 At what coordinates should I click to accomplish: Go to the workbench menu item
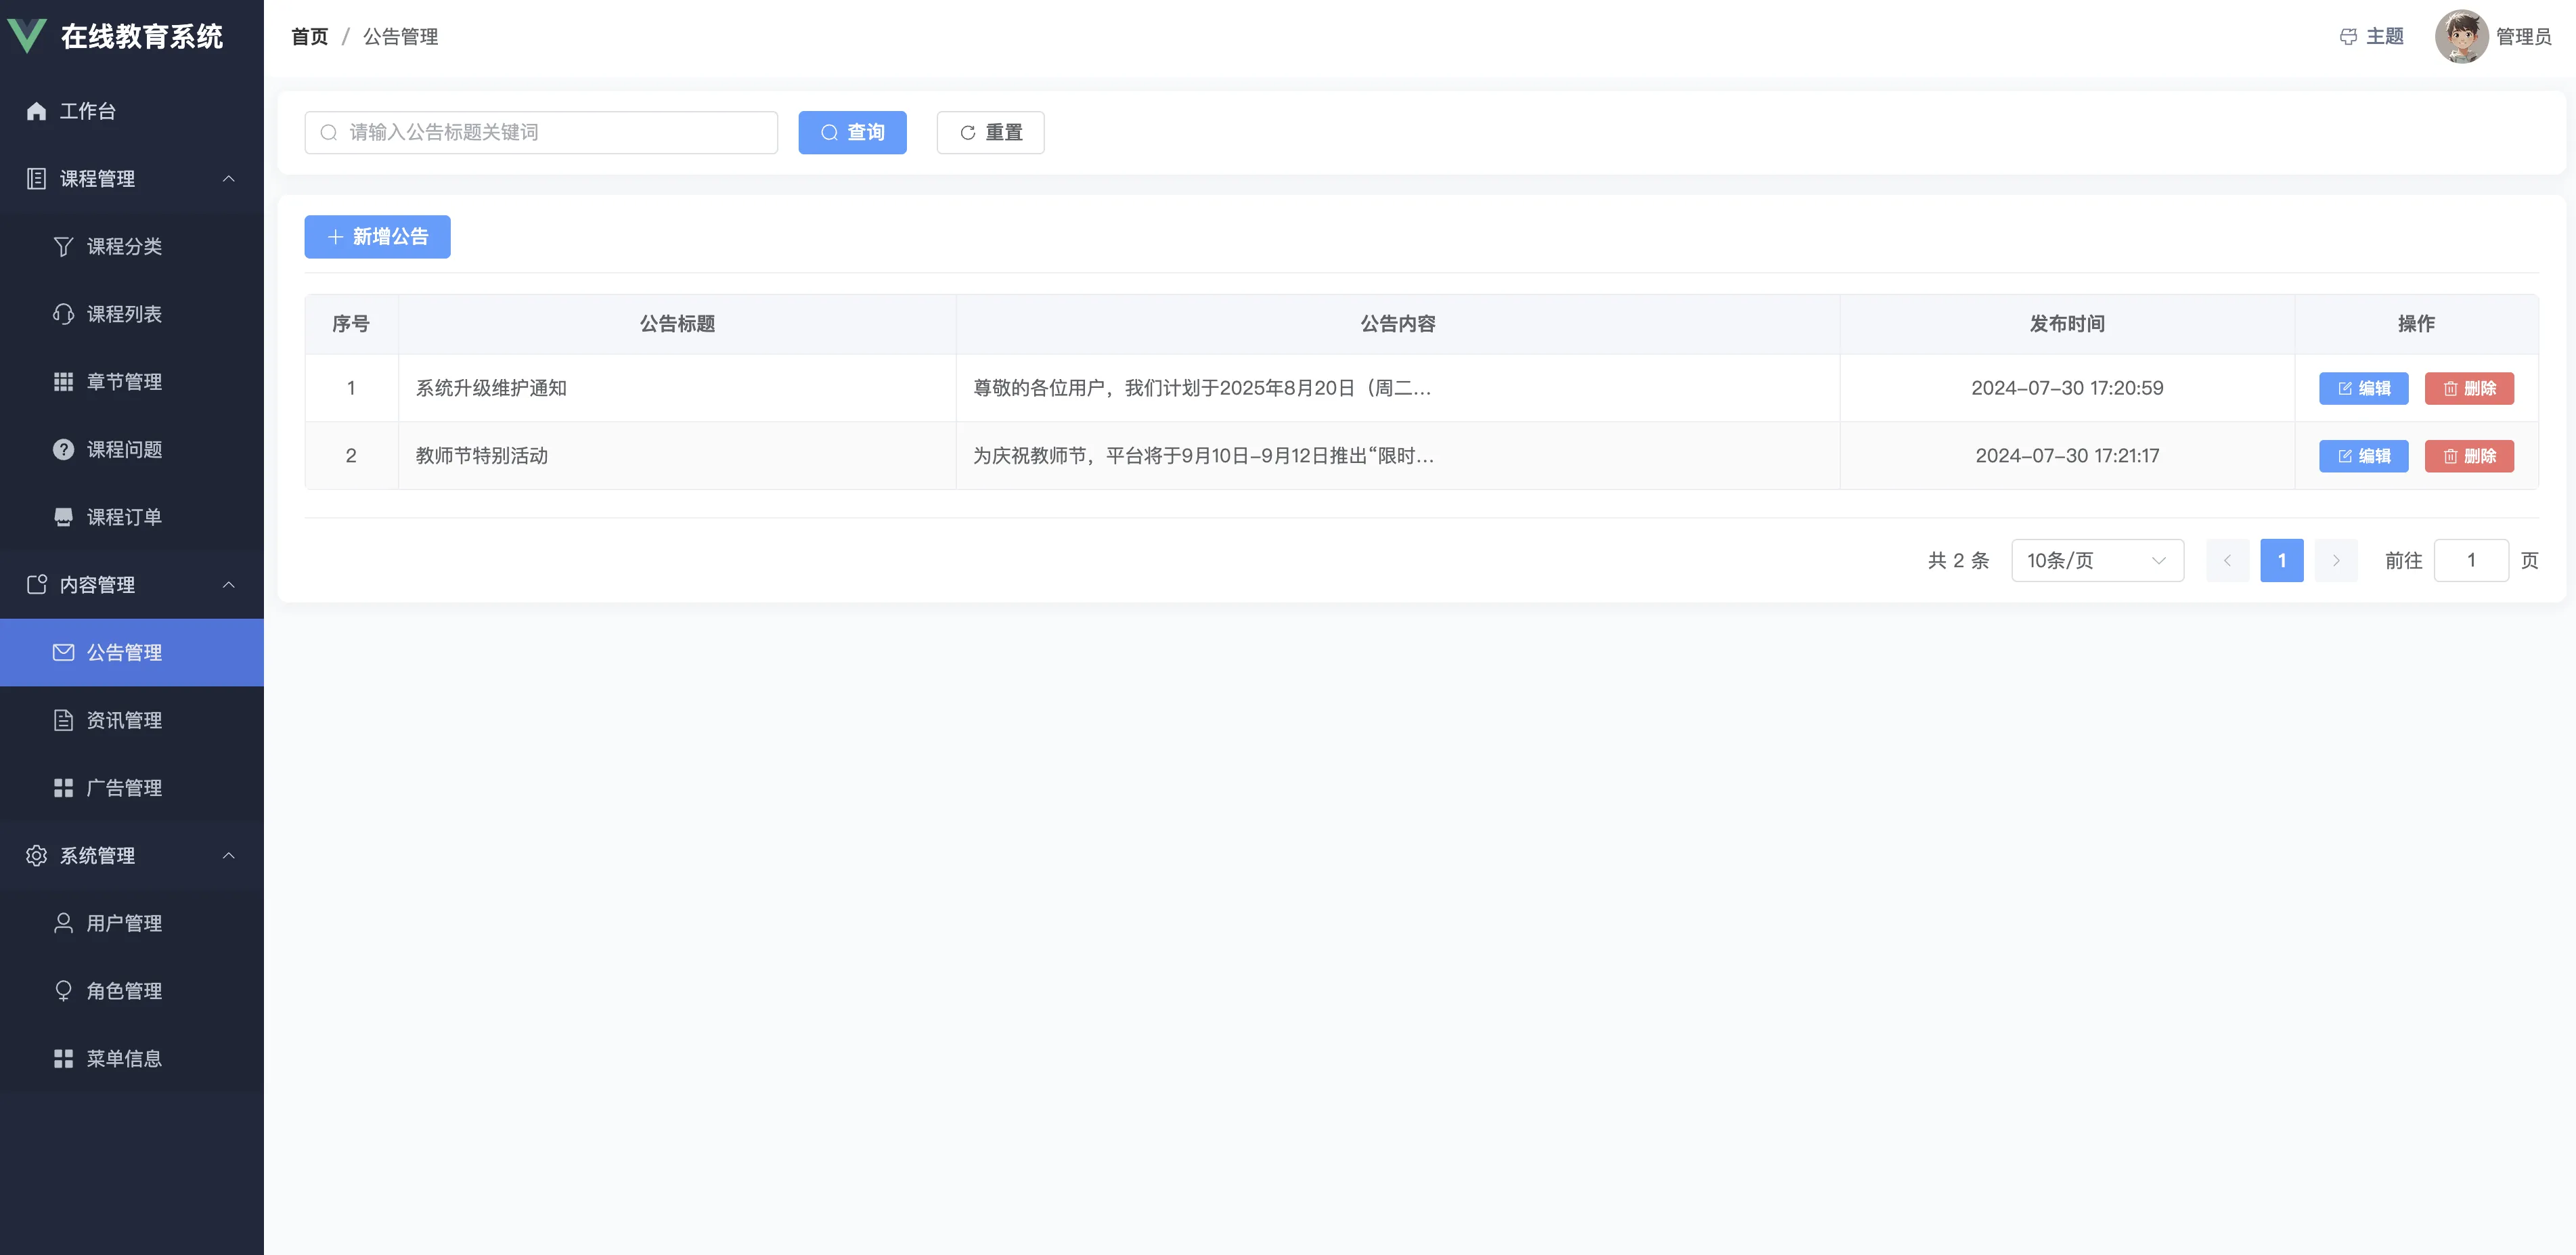(x=88, y=111)
